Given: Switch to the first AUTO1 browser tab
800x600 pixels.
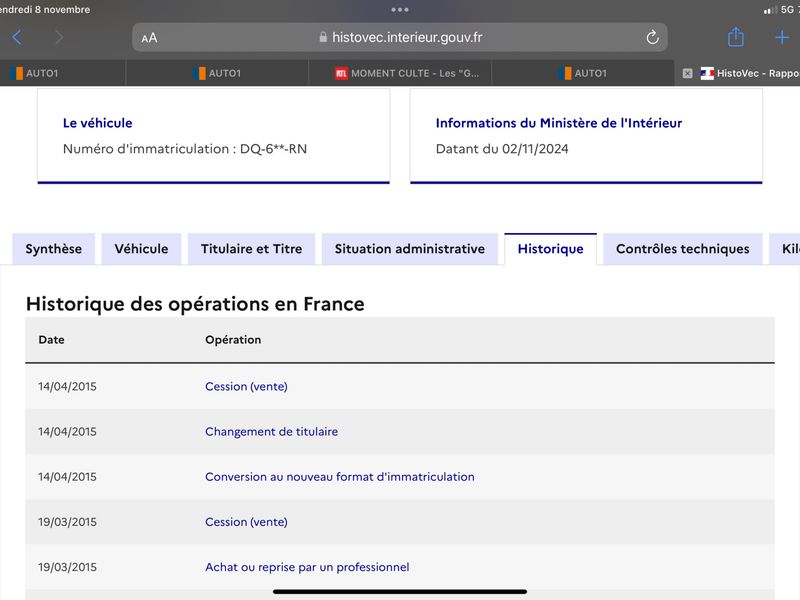Looking at the screenshot, I should coord(63,73).
